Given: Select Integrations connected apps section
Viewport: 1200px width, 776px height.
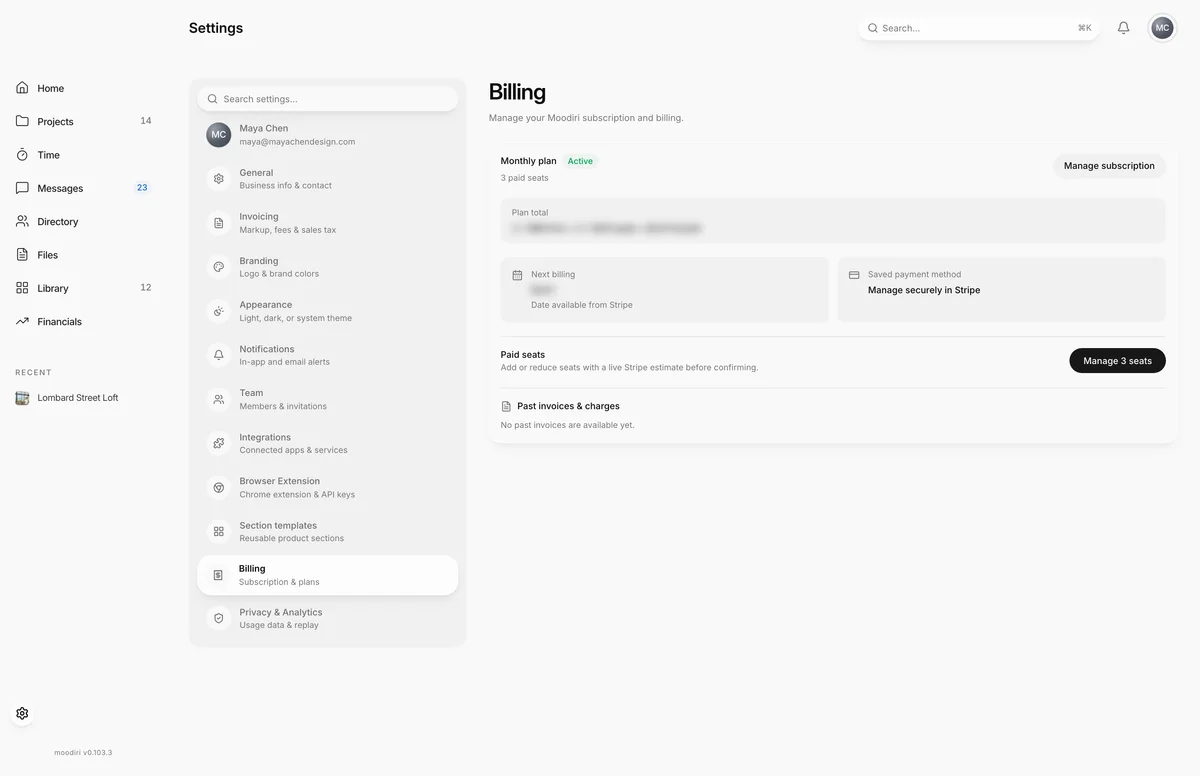Looking at the screenshot, I should click(328, 443).
